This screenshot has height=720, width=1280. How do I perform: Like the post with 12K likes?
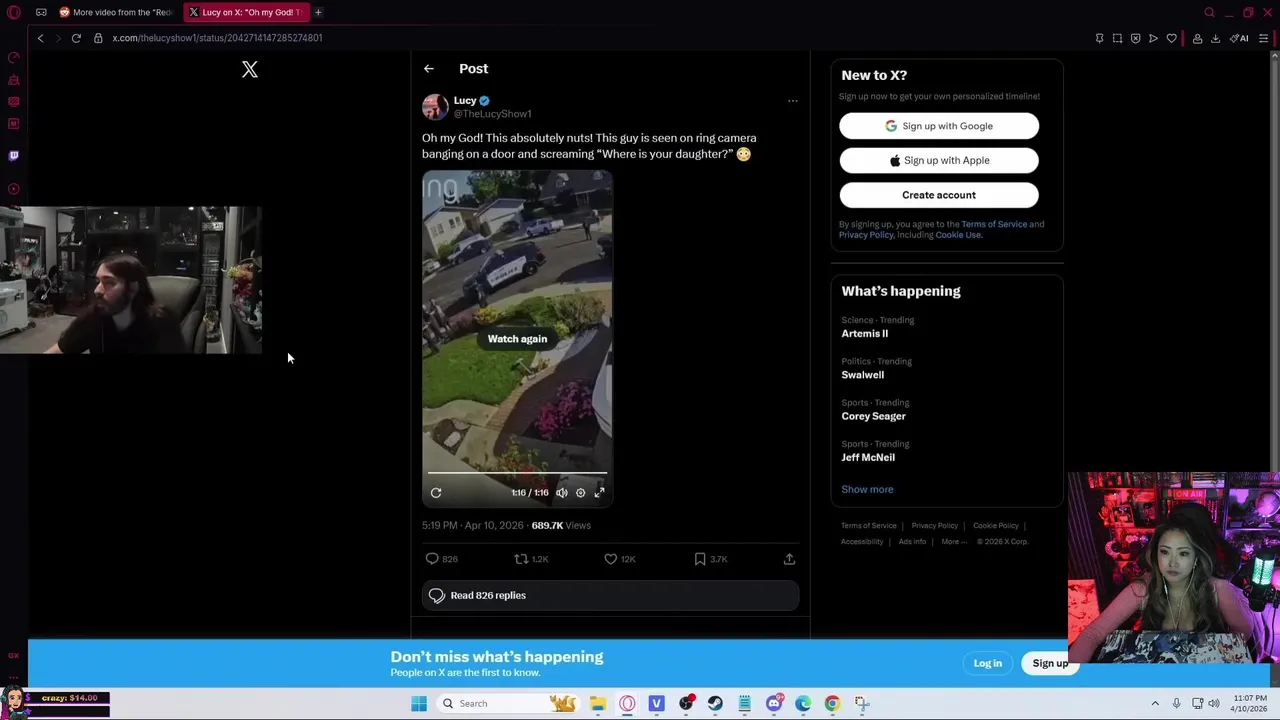pyautogui.click(x=620, y=559)
